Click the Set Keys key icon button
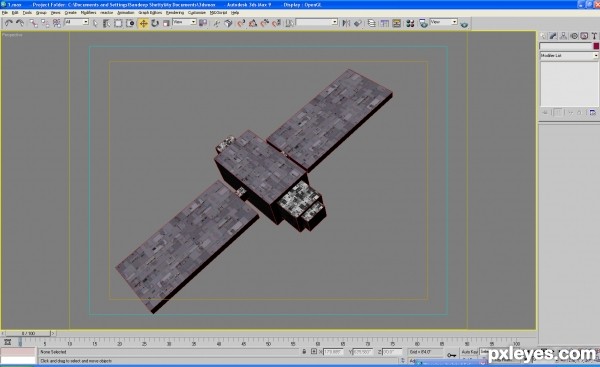600x367 pixels. tap(452, 355)
